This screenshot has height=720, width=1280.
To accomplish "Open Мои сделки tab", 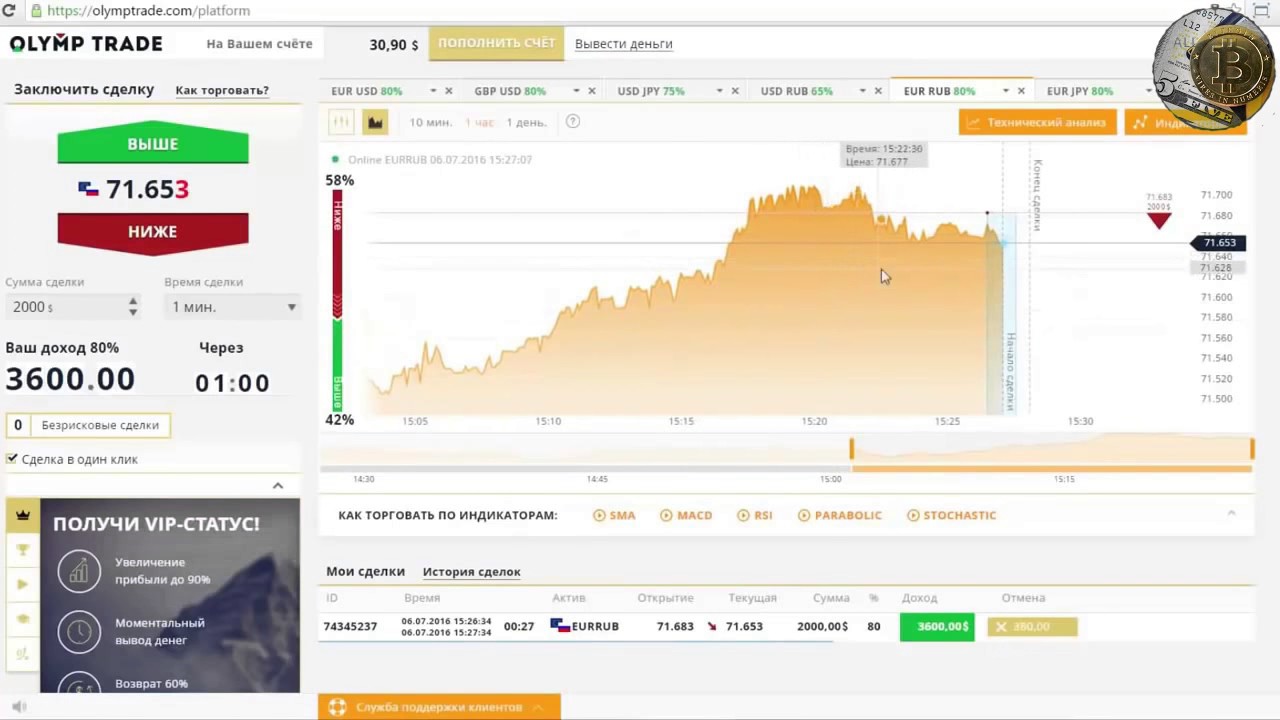I will [365, 571].
